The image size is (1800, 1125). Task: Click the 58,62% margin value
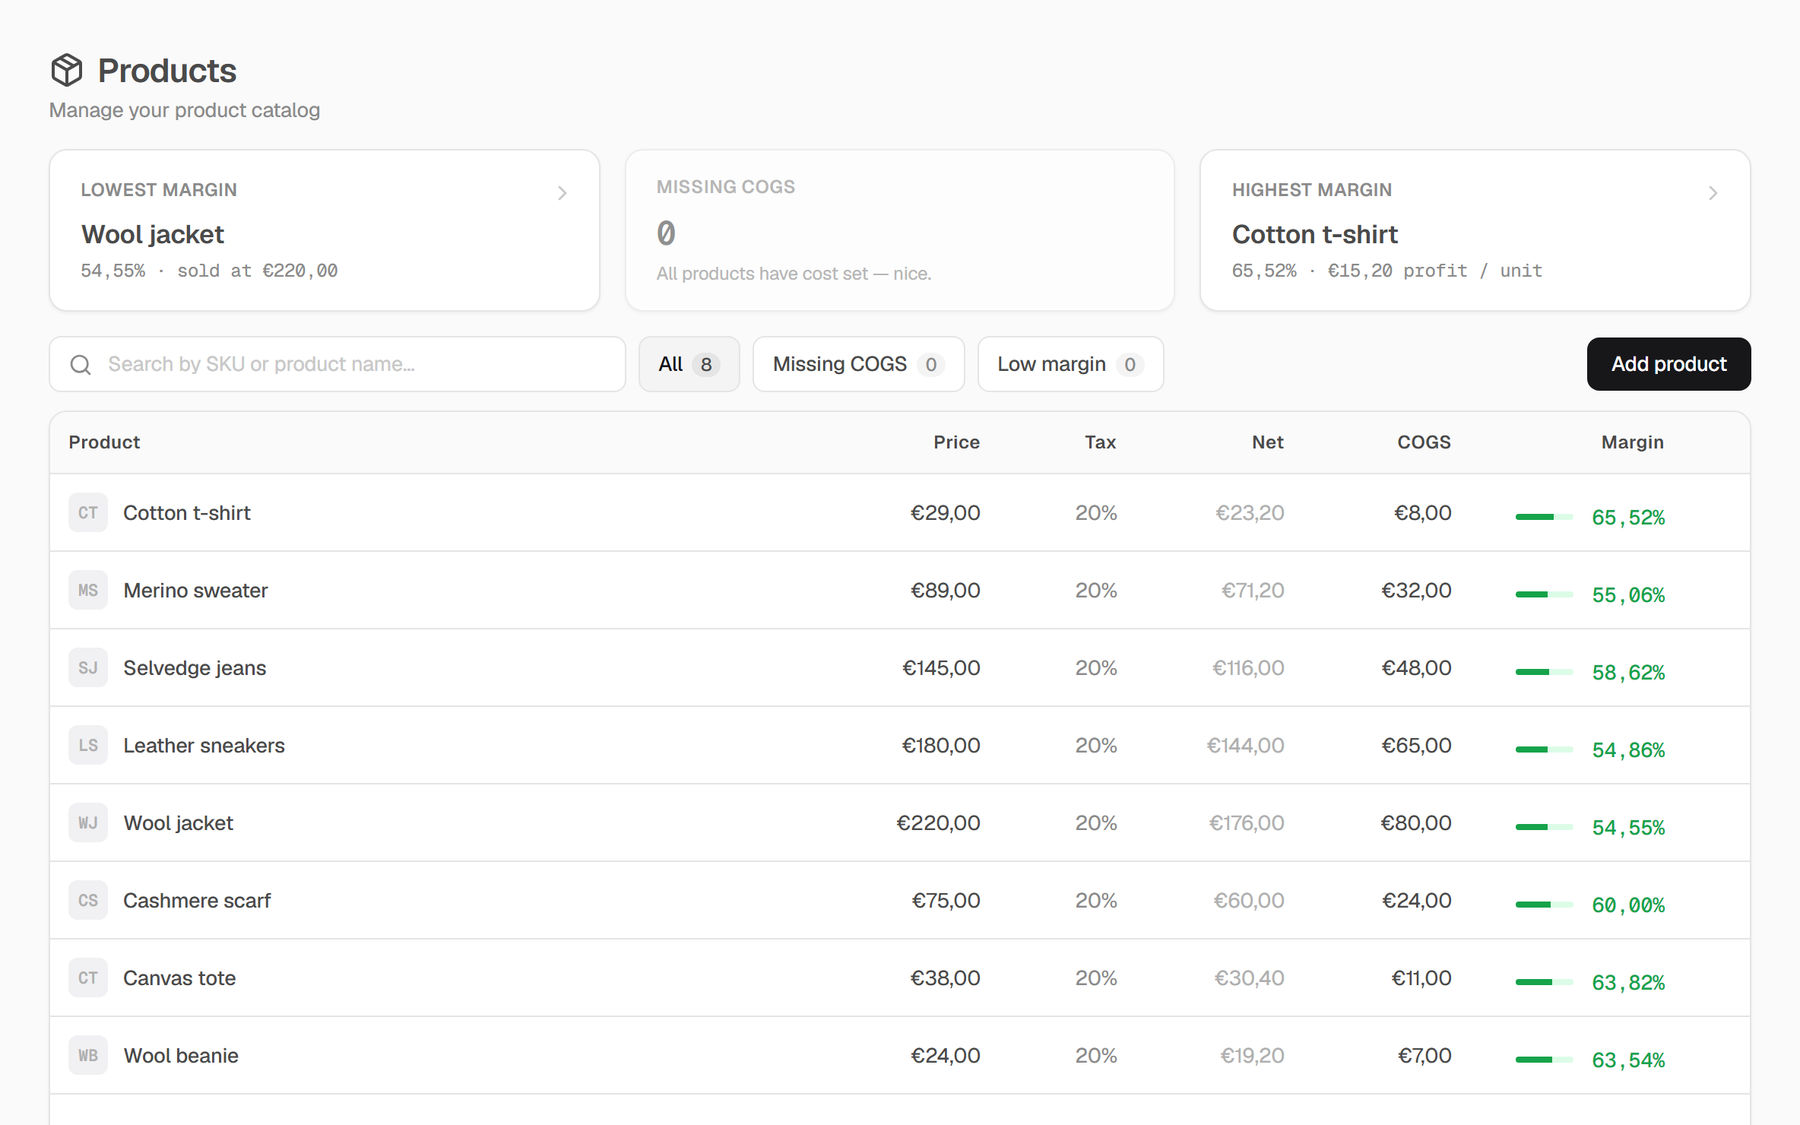pyautogui.click(x=1628, y=673)
